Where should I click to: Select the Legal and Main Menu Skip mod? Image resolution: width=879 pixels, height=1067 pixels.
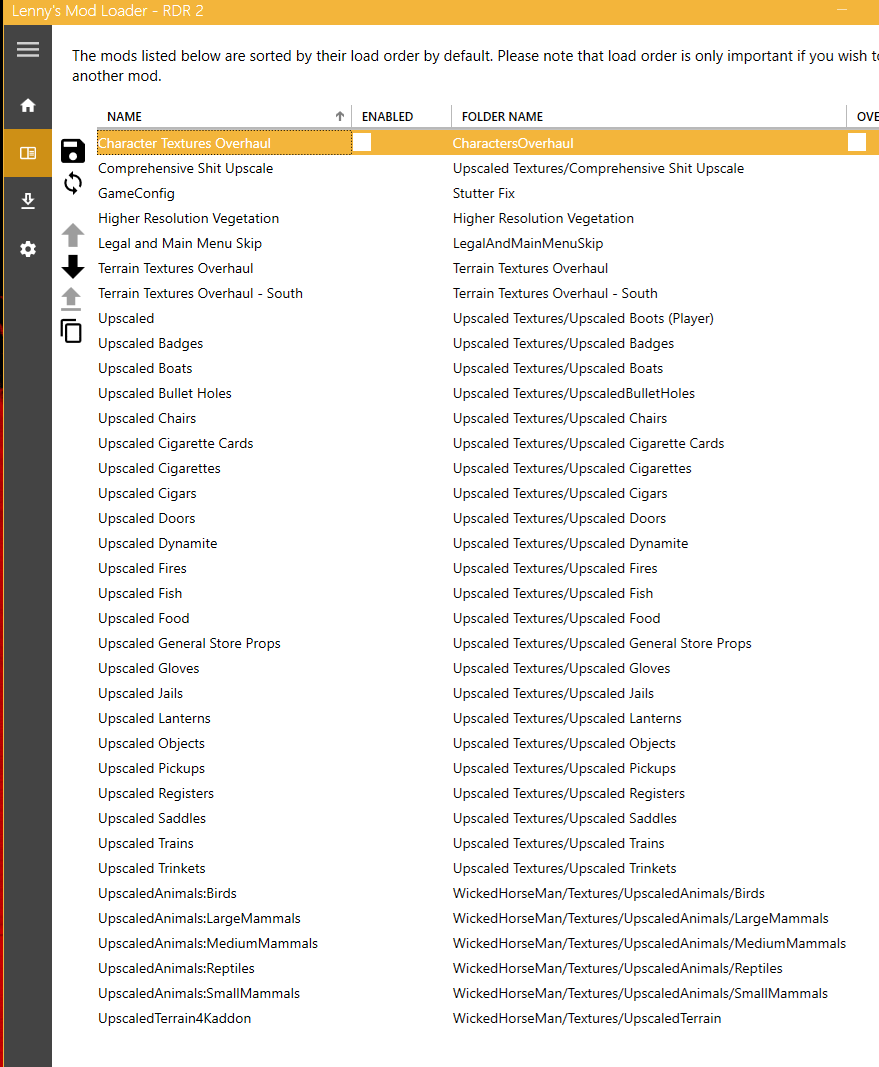pos(179,243)
